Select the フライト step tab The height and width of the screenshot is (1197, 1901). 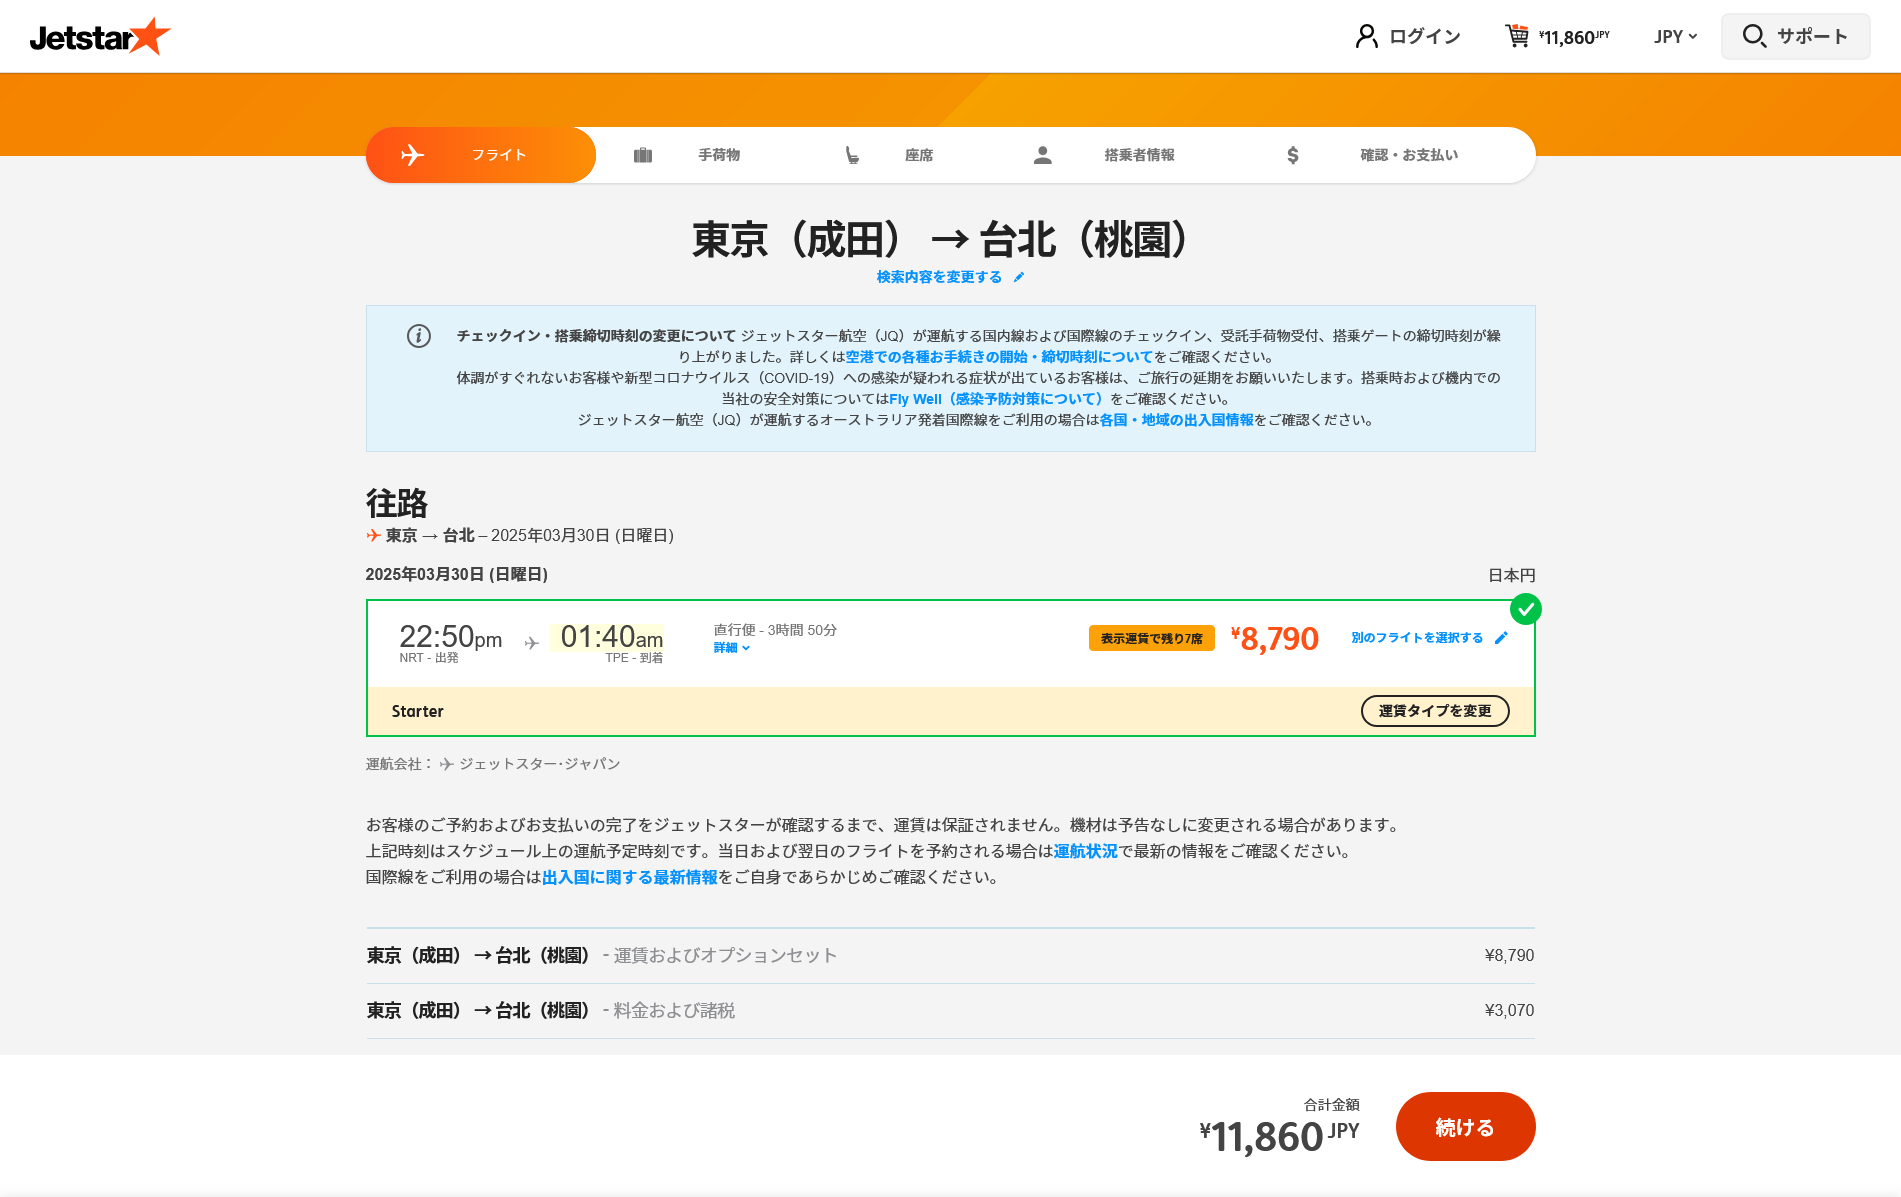pos(481,155)
